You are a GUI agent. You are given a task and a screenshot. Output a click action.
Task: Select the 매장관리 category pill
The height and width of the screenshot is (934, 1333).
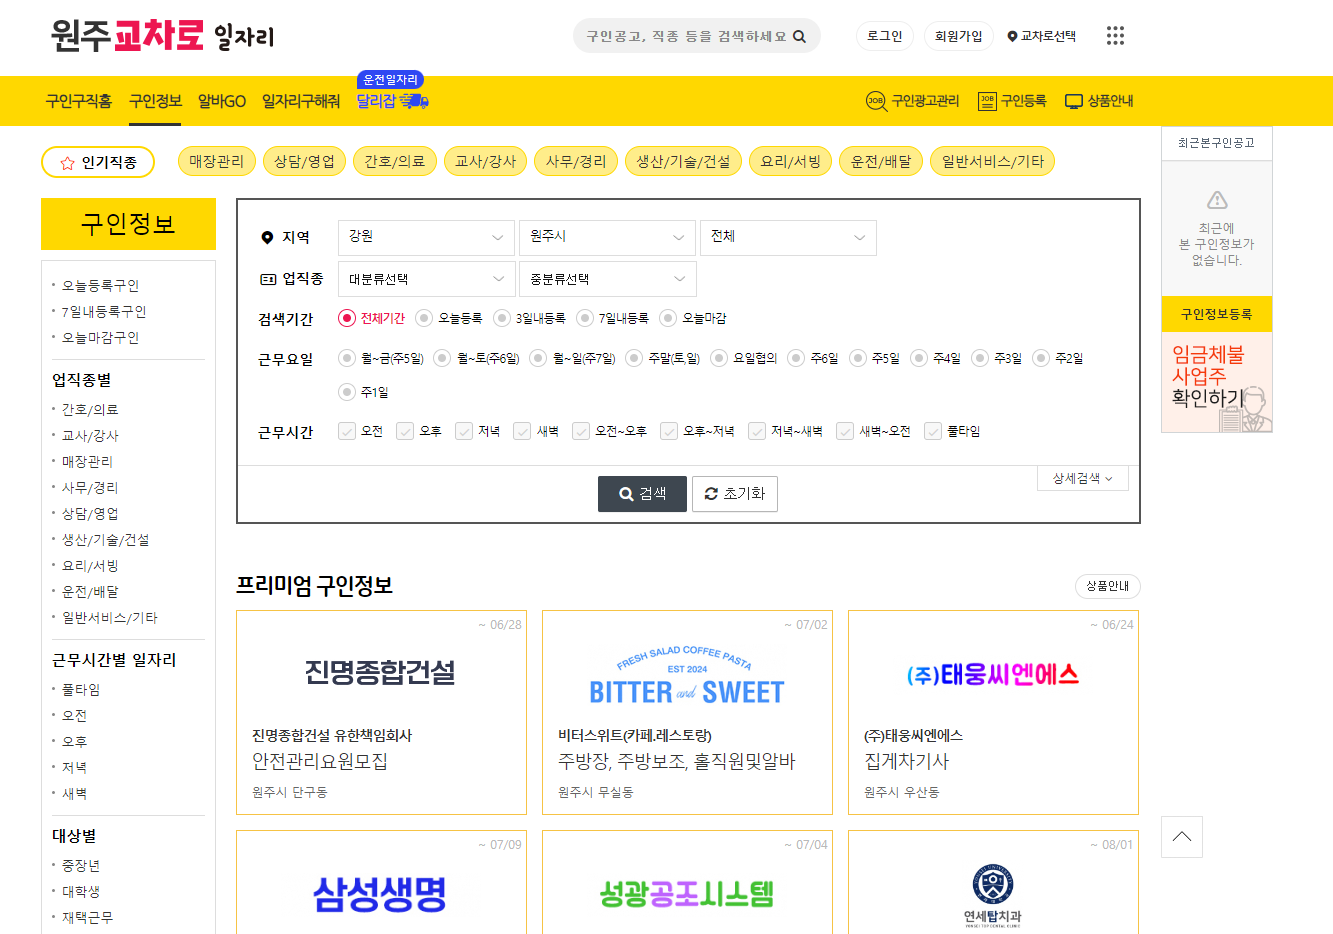tap(217, 161)
